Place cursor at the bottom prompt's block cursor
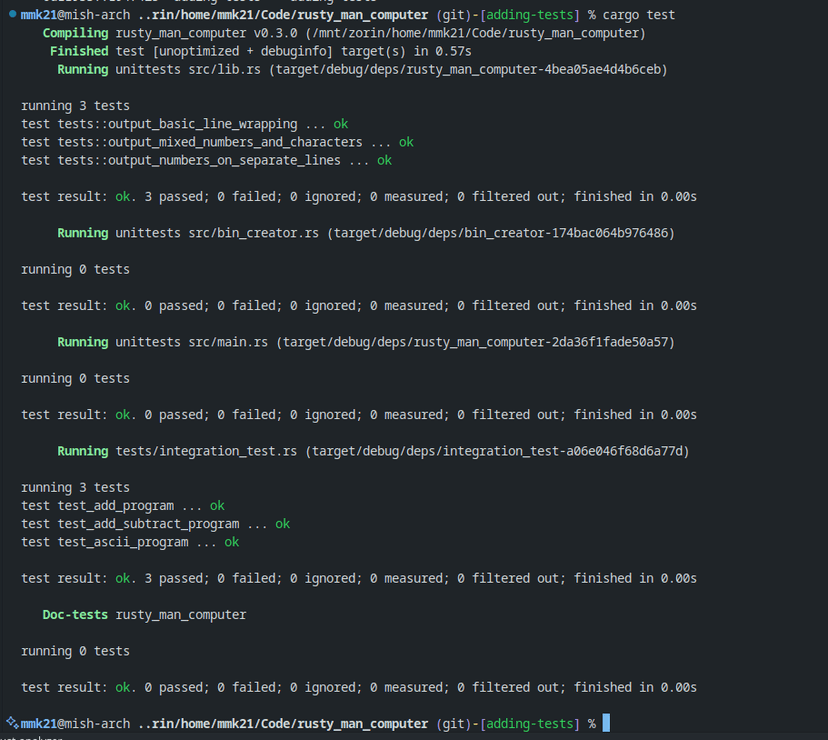Image resolution: width=828 pixels, height=740 pixels. [x=606, y=723]
